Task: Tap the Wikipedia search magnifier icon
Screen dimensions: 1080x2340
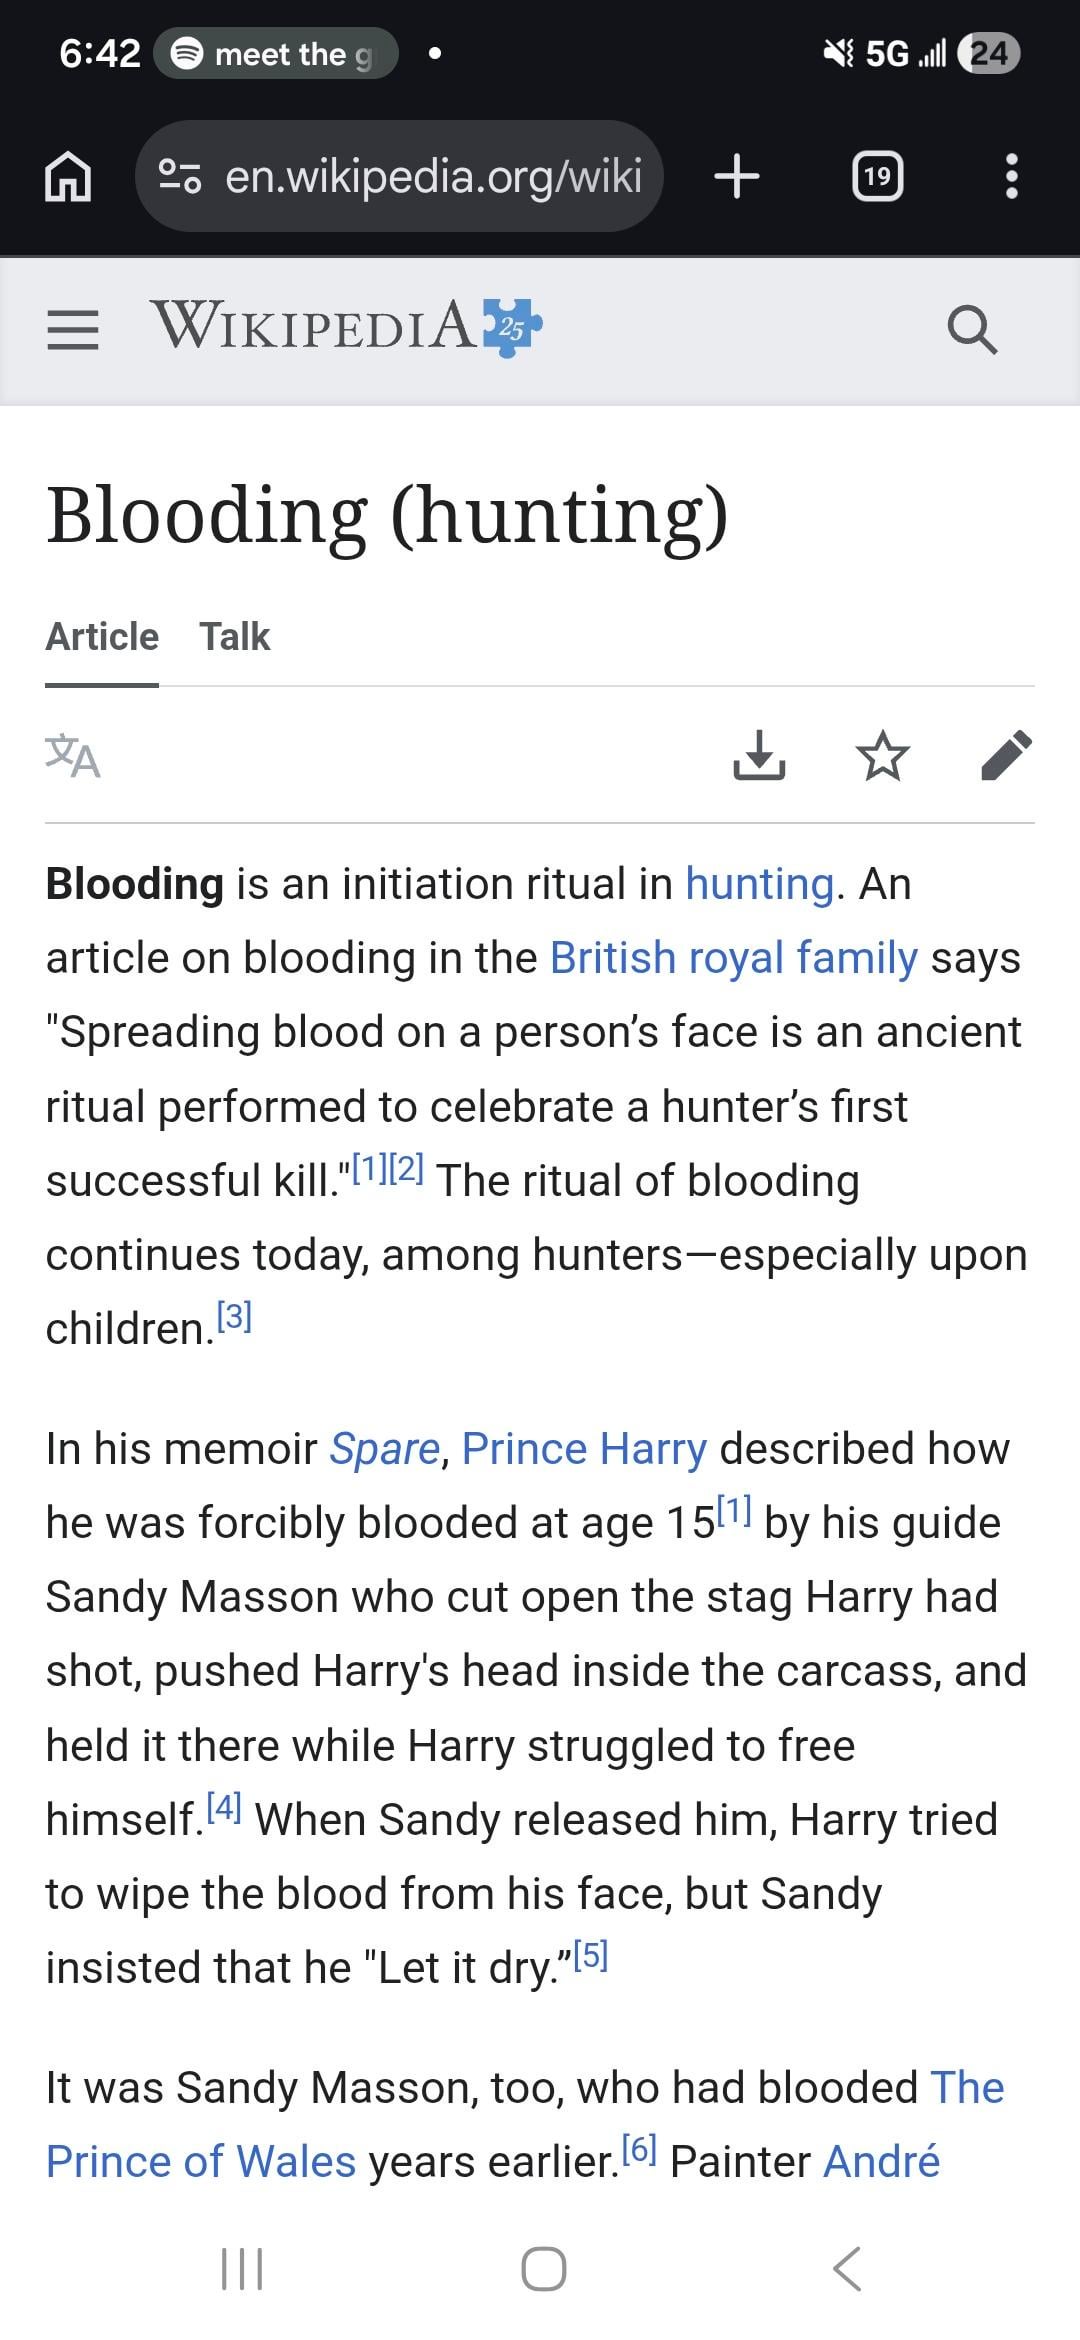Action: pyautogui.click(x=971, y=329)
